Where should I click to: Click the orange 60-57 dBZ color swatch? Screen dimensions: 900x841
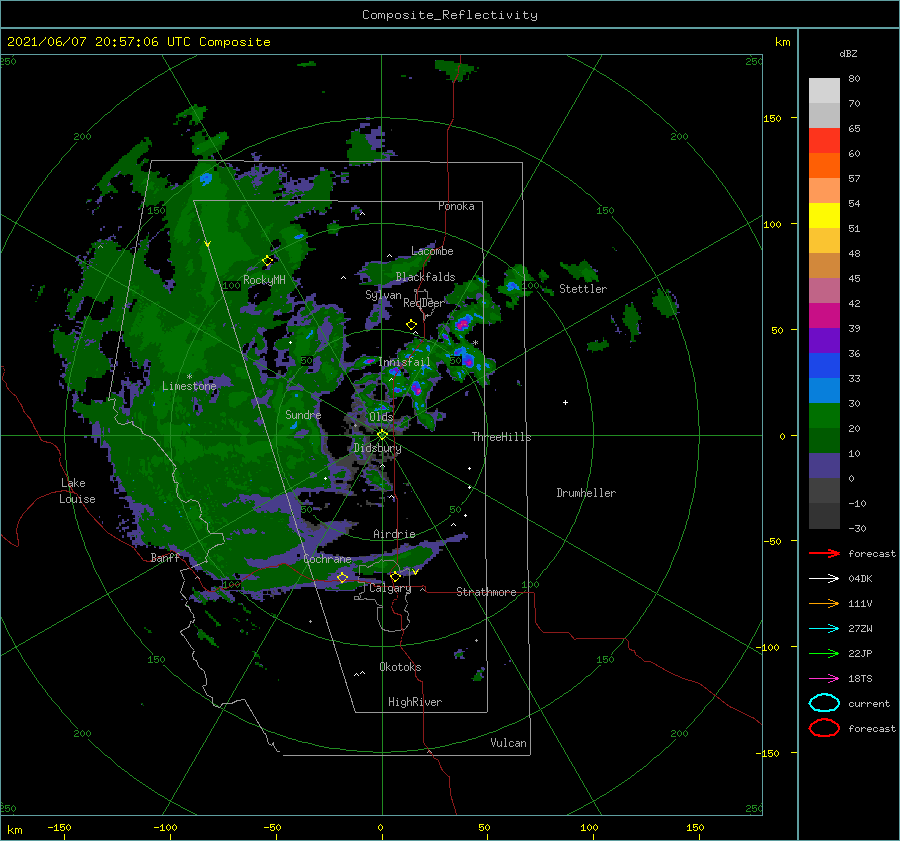click(824, 166)
